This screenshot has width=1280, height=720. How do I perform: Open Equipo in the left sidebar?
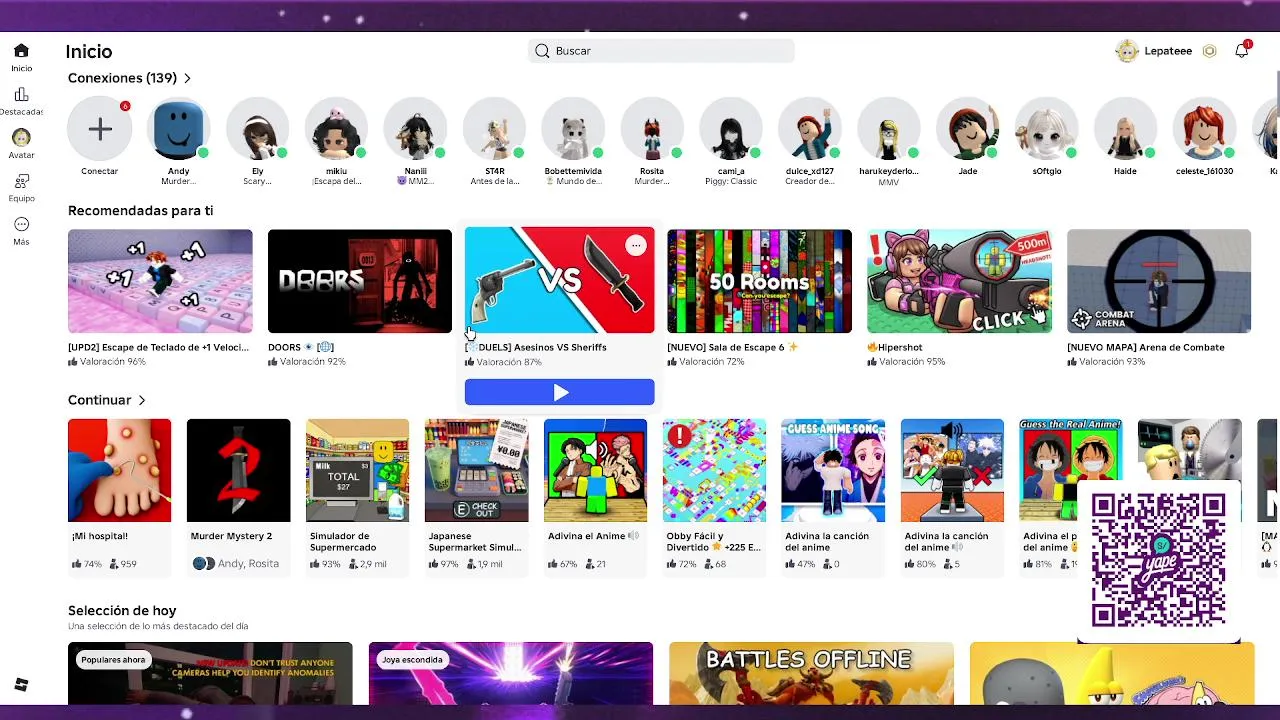(21, 187)
